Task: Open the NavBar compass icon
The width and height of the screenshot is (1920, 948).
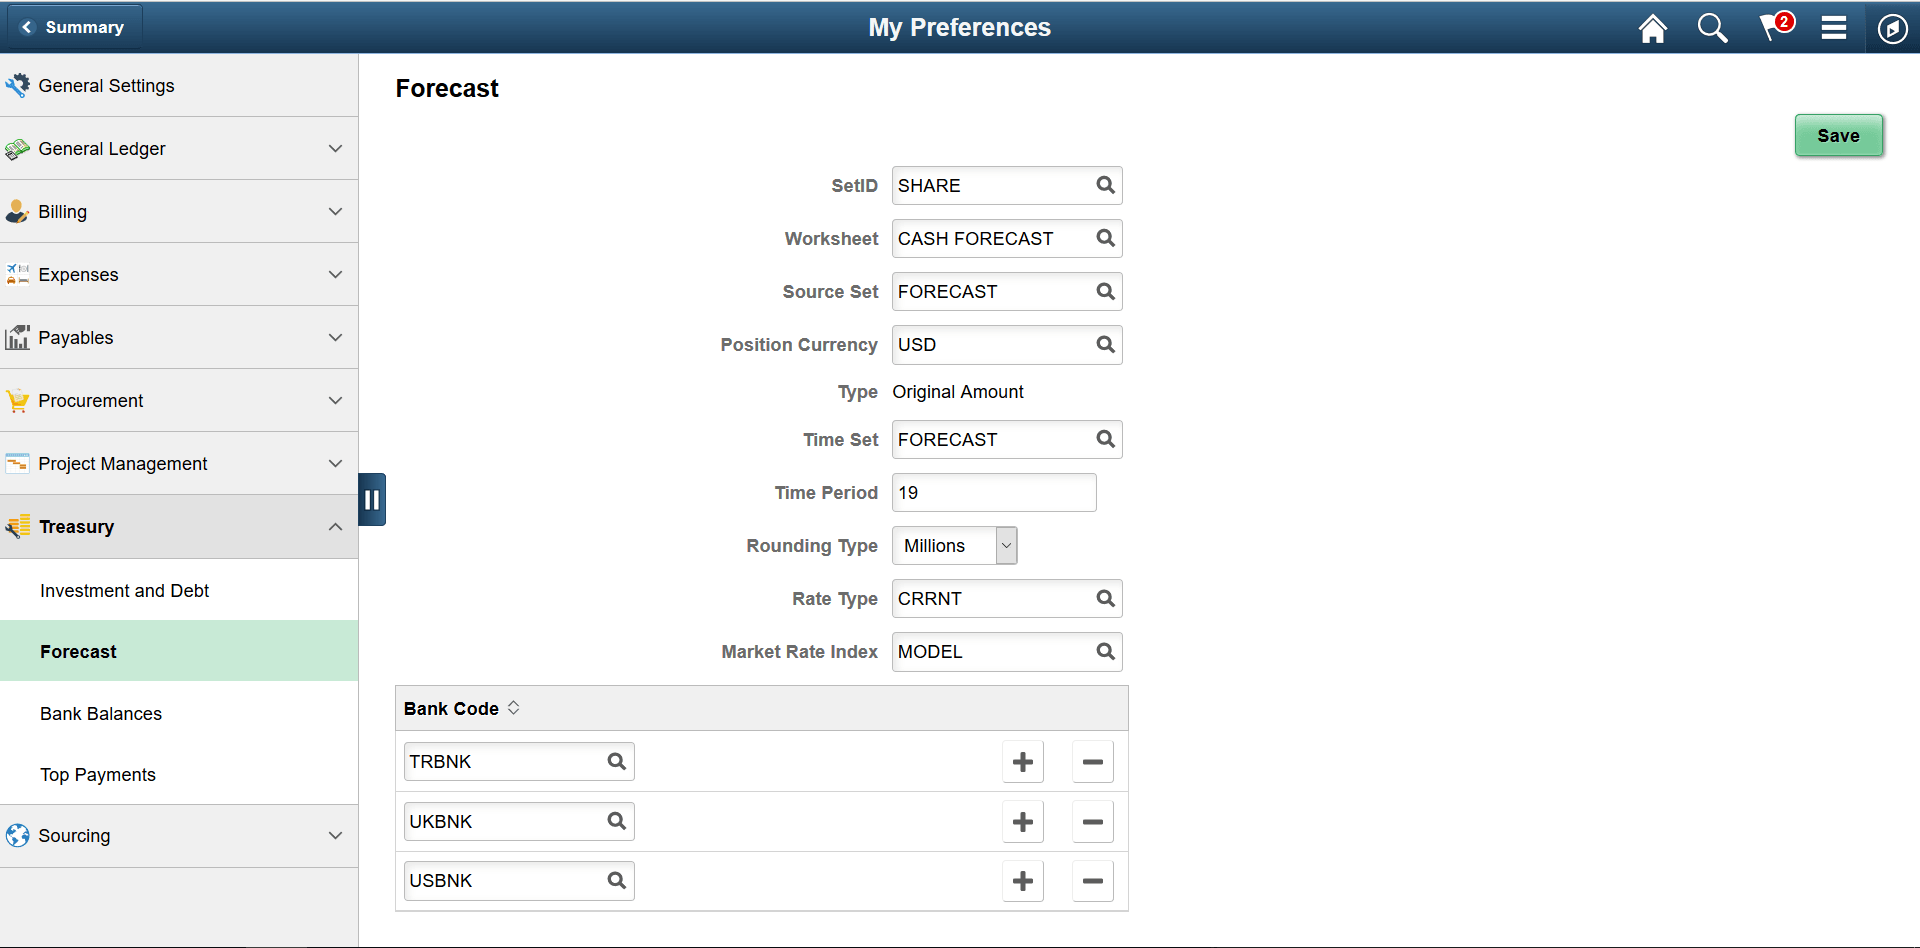Action: 1892,28
